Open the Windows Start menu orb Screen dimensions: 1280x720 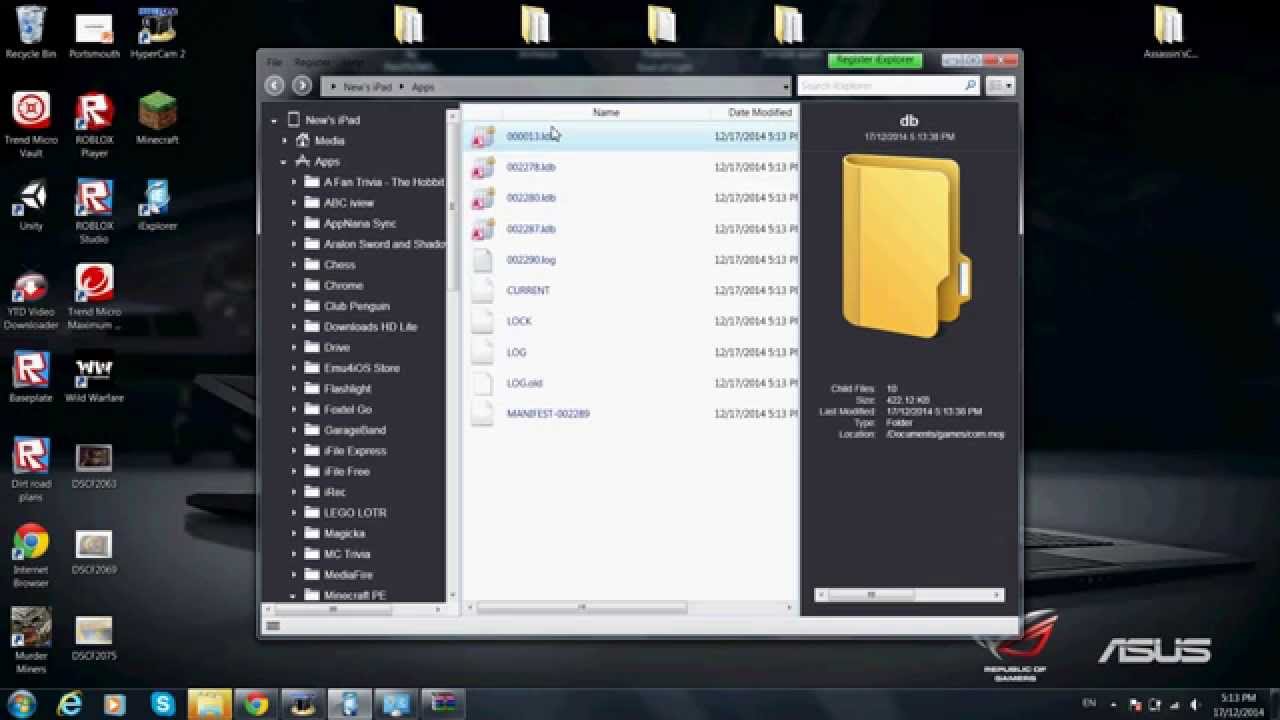pos(22,704)
